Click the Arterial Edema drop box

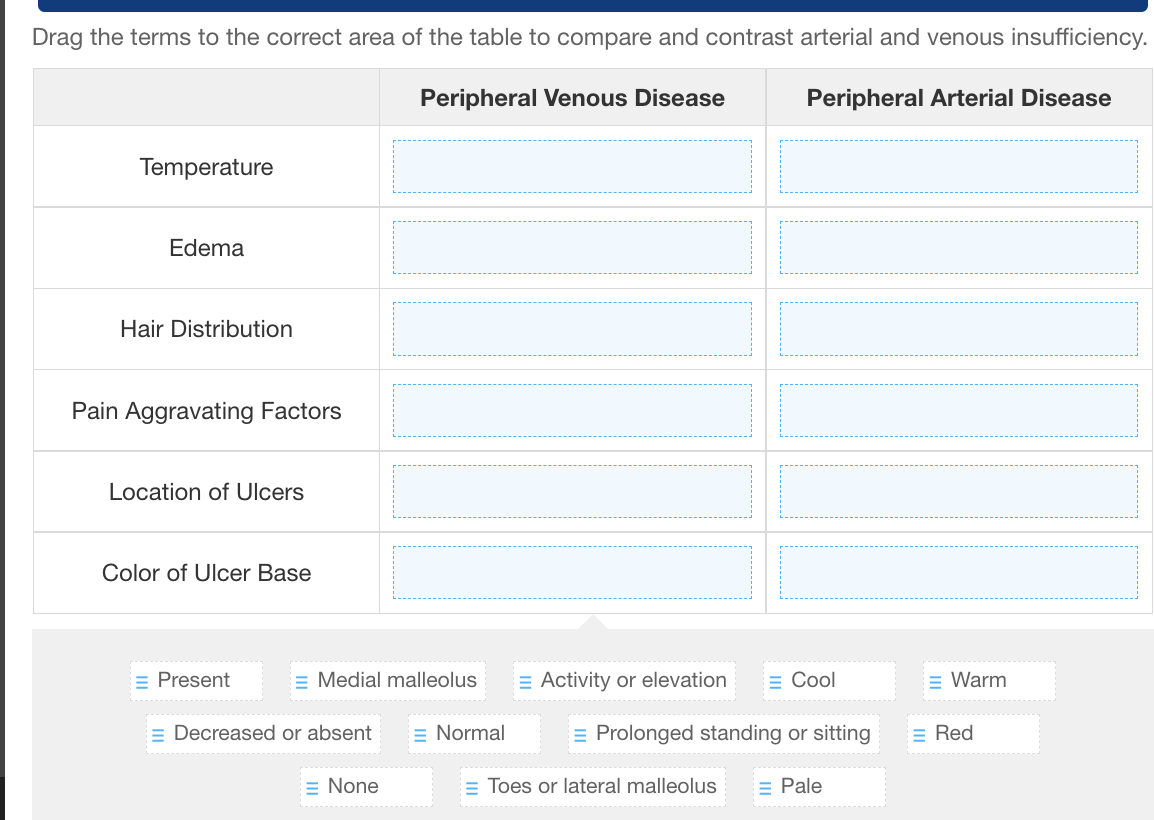(x=959, y=247)
